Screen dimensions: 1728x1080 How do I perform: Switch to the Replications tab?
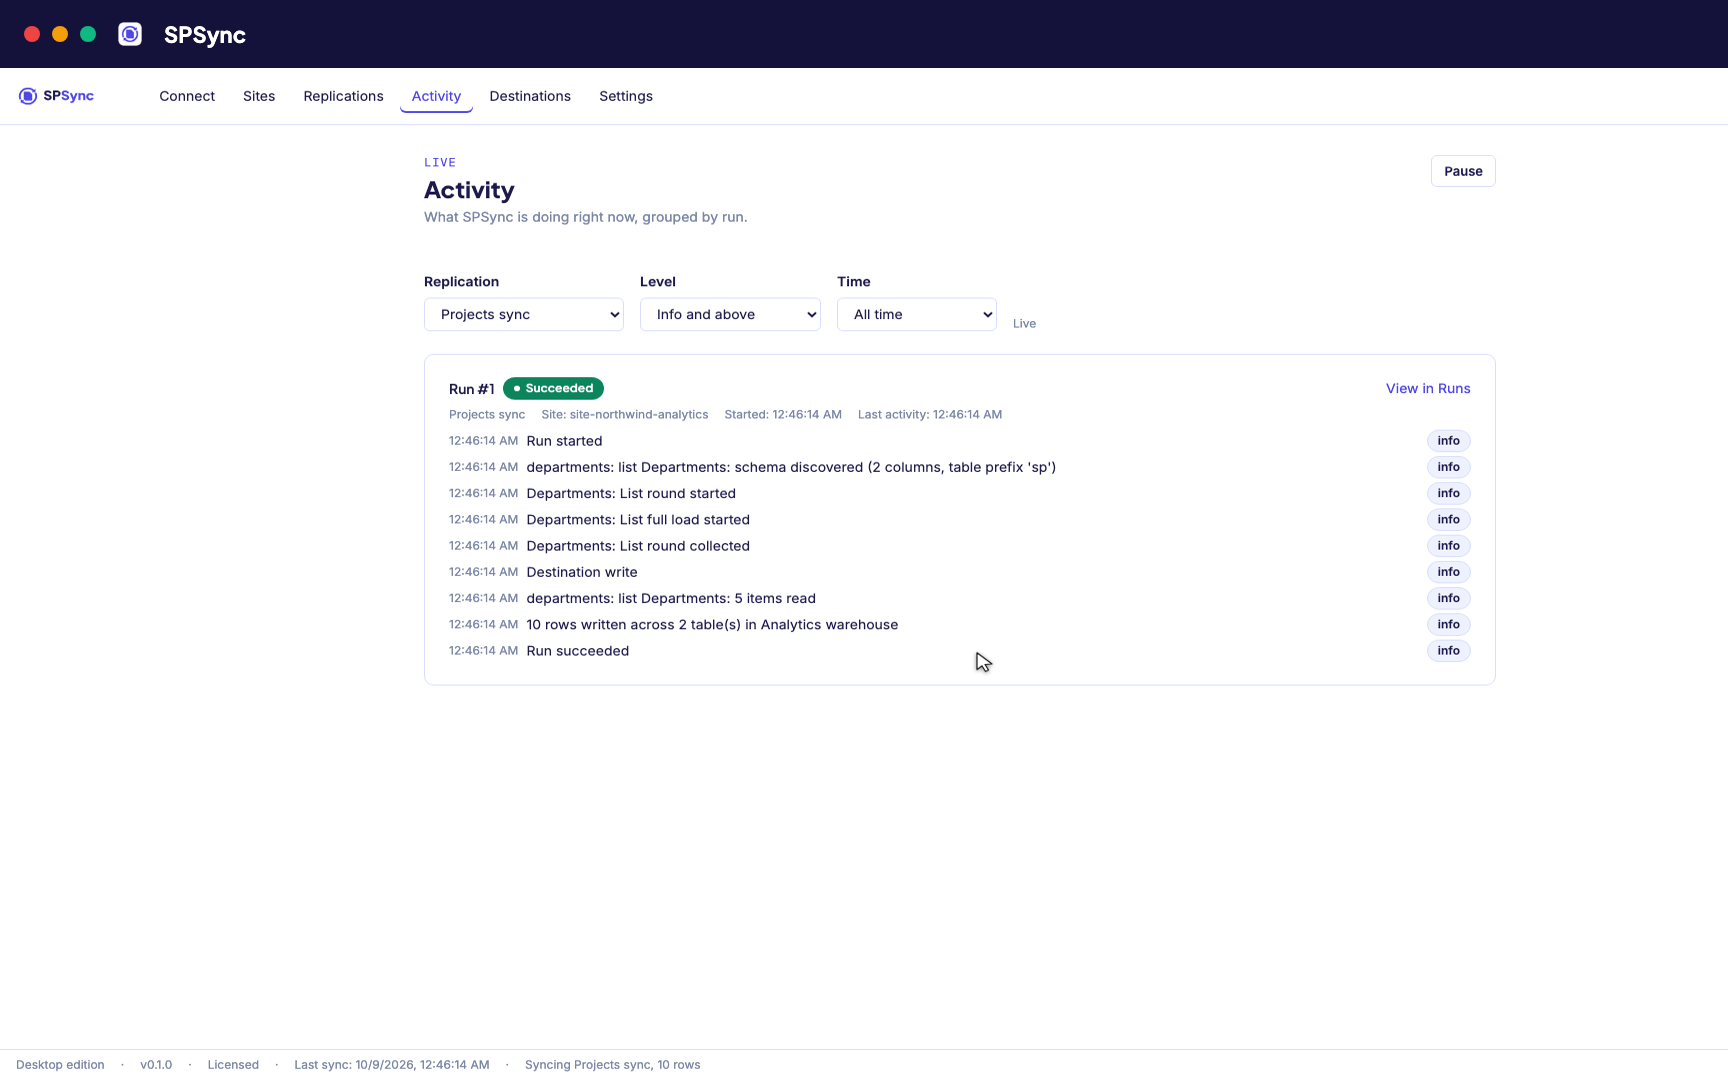(343, 96)
